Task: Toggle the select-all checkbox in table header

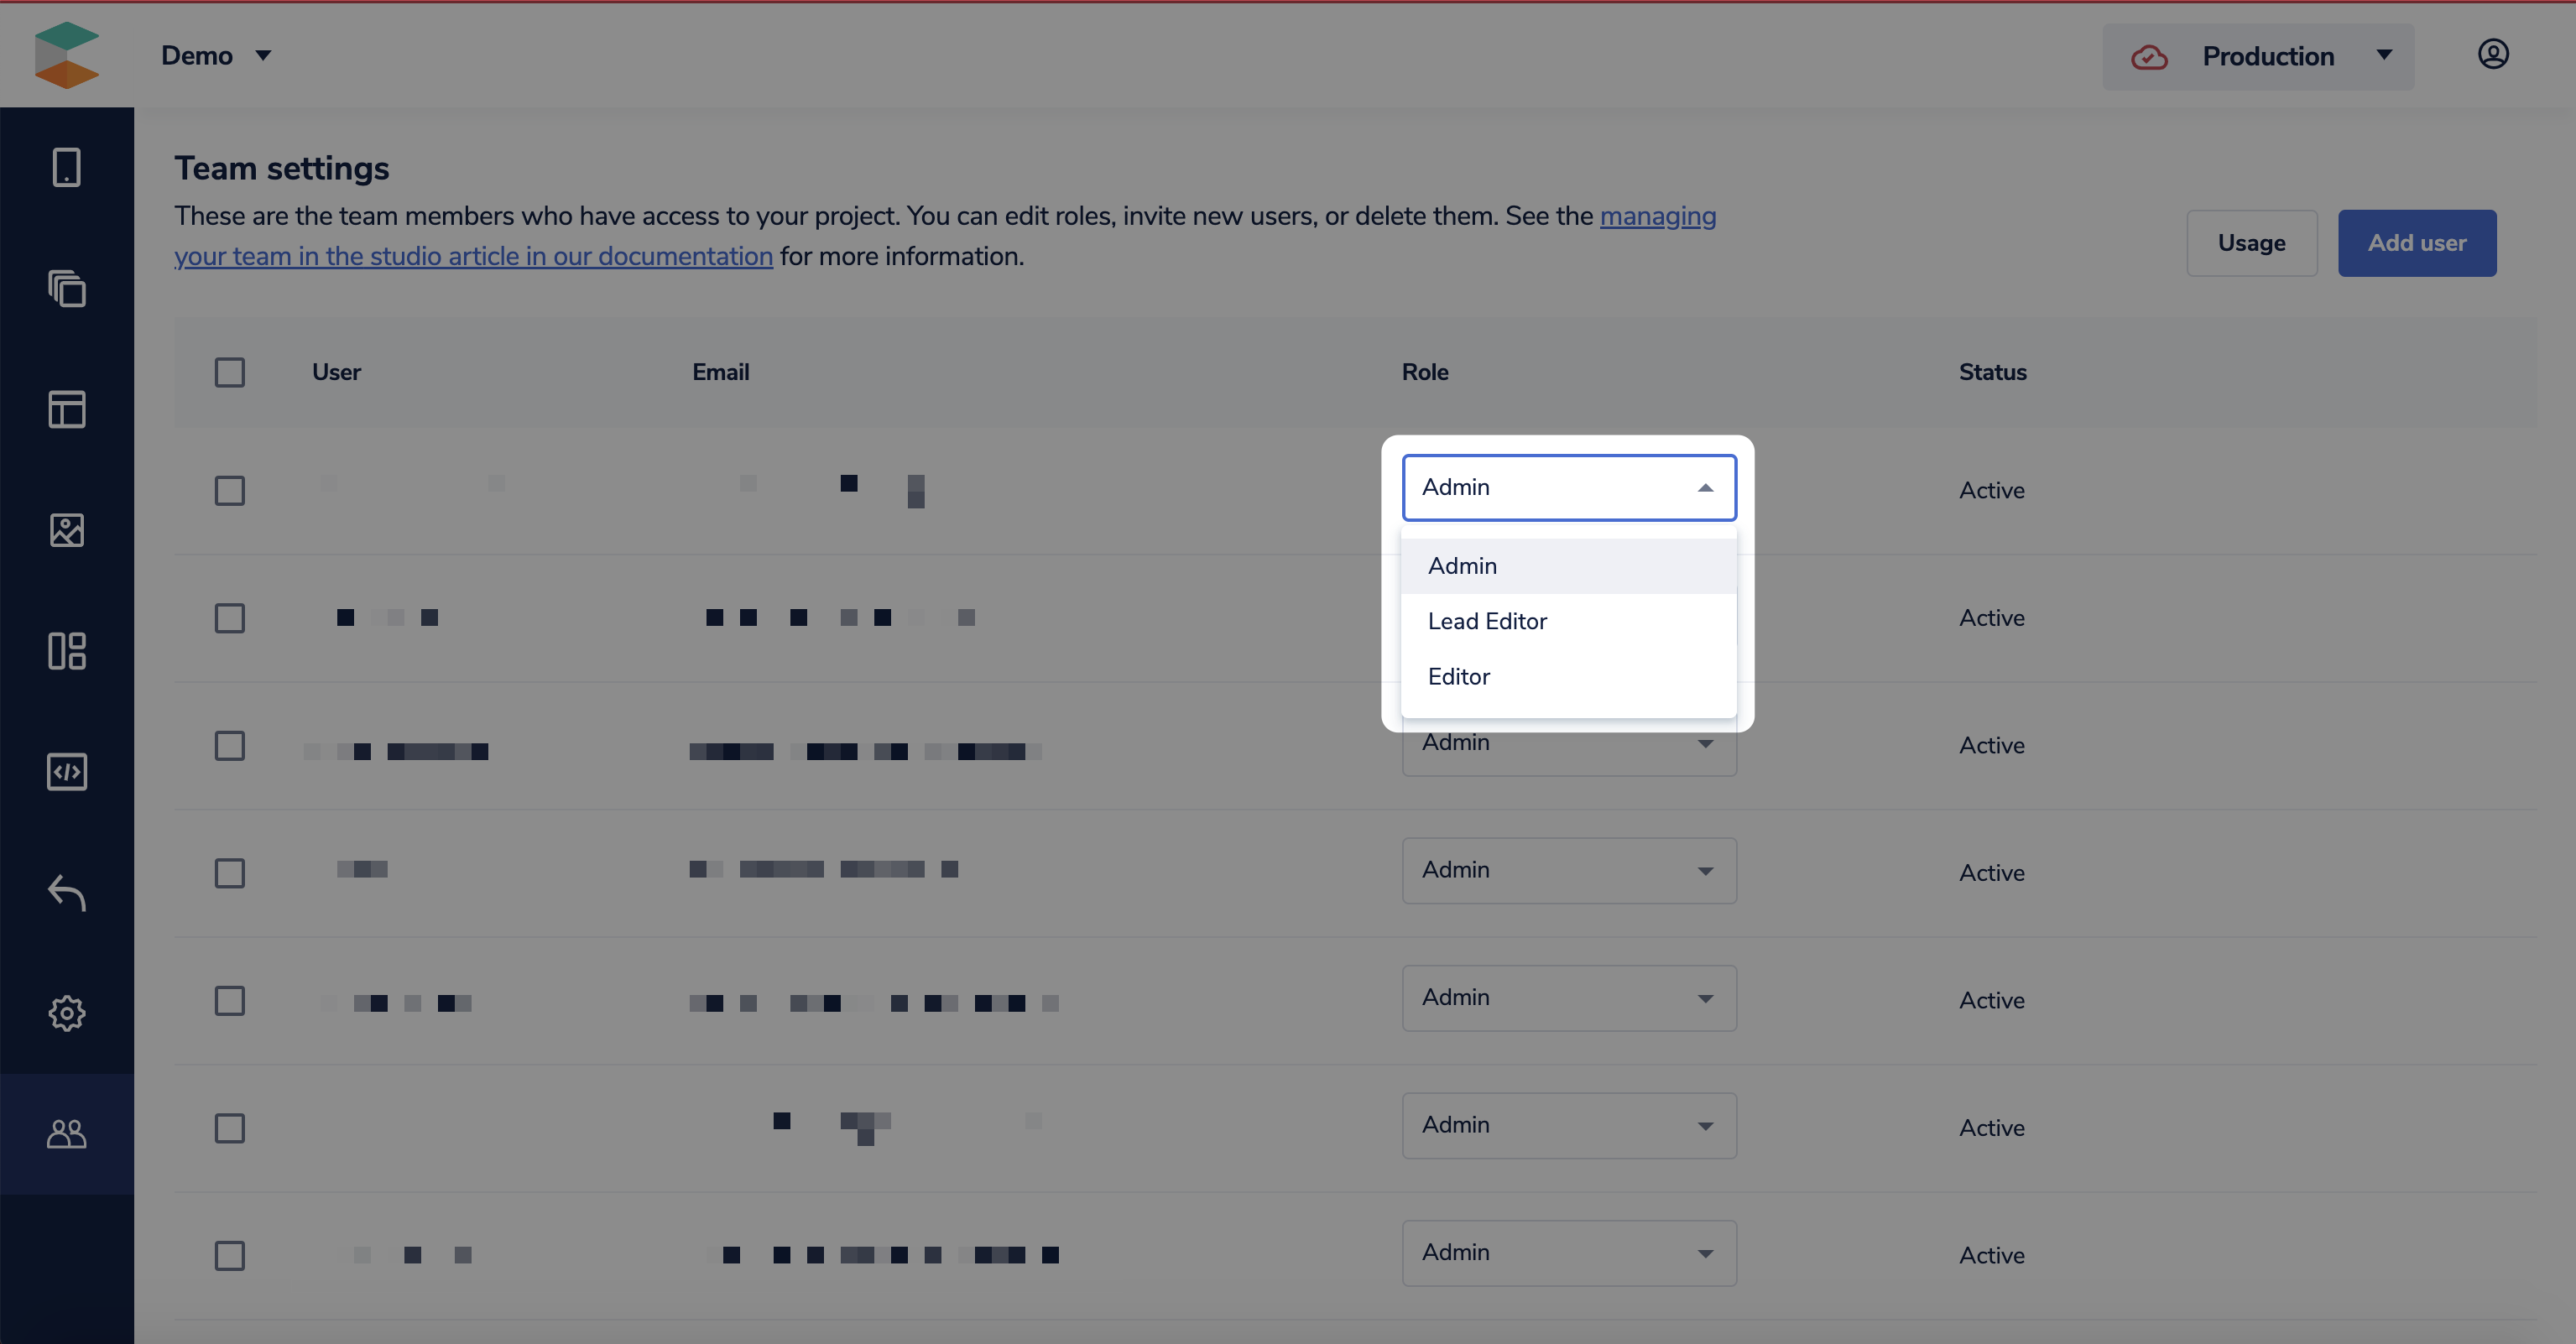Action: (229, 372)
